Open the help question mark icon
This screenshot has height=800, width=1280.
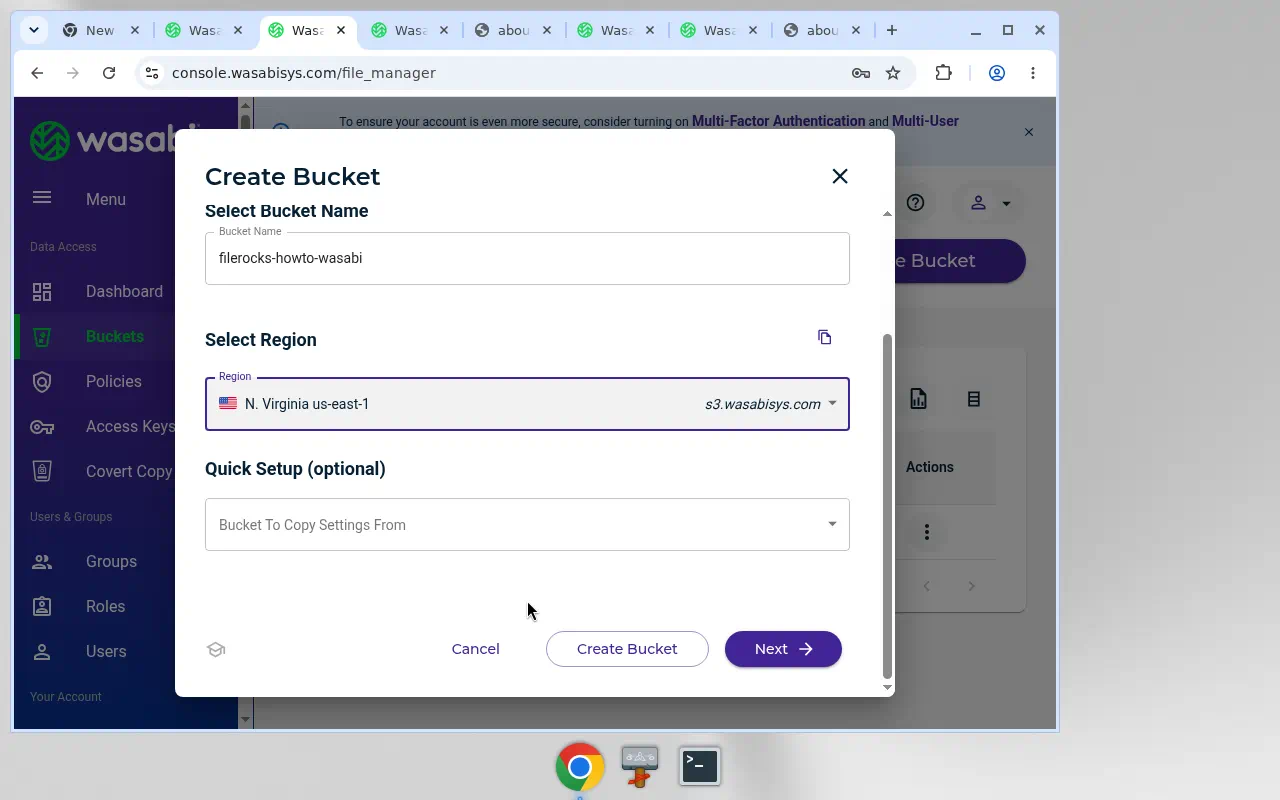click(x=915, y=203)
